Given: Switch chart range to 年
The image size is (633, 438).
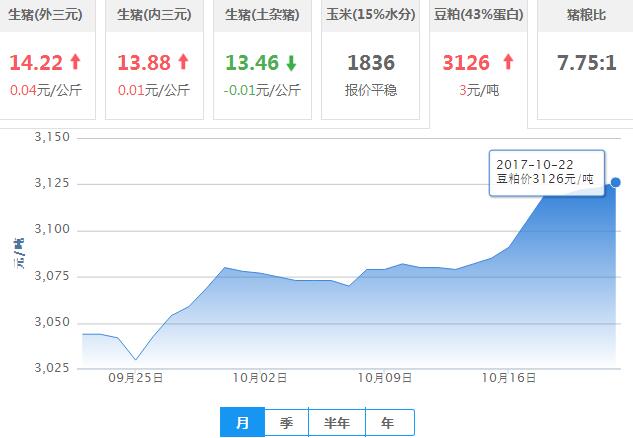Looking at the screenshot, I should click(390, 422).
